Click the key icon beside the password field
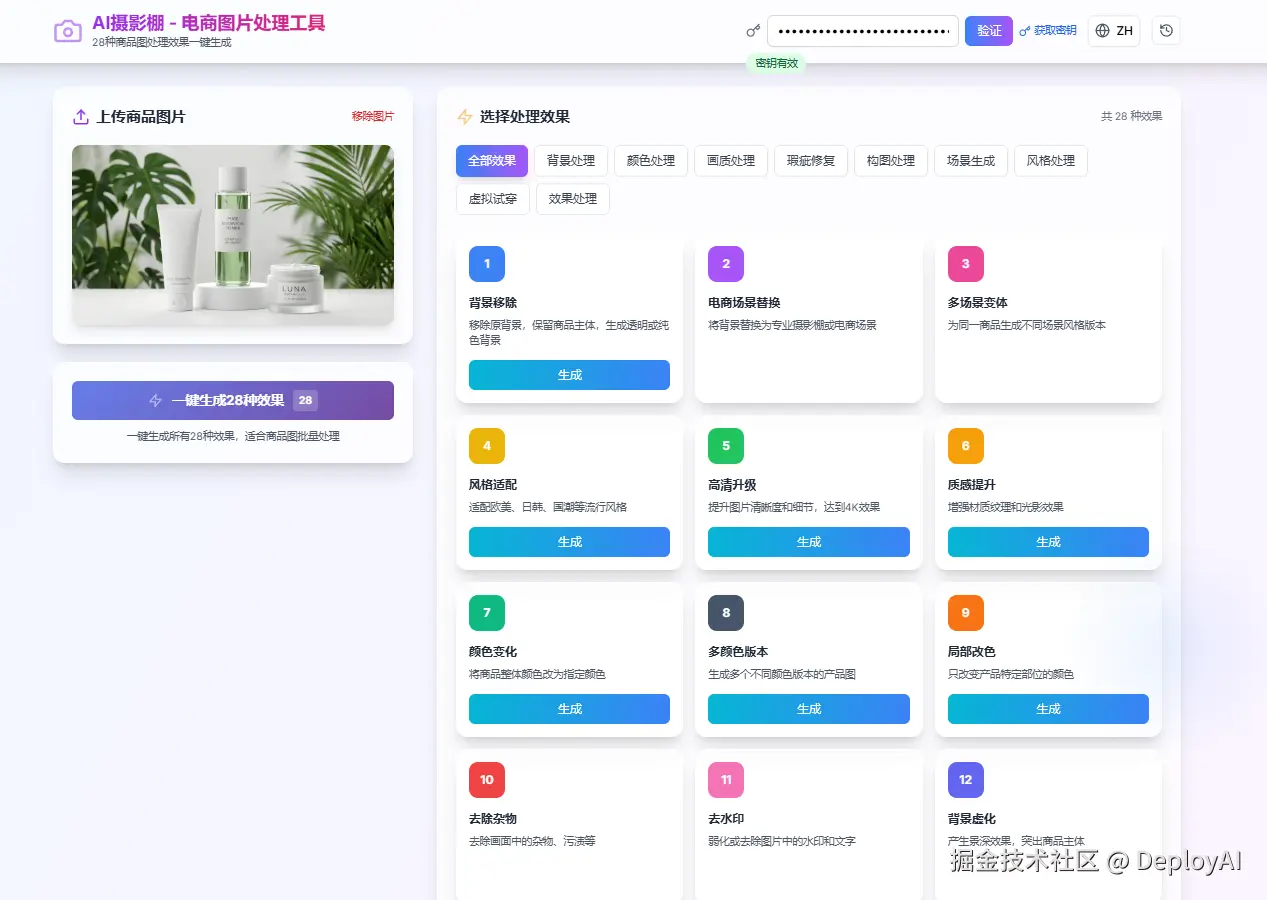 tap(753, 31)
